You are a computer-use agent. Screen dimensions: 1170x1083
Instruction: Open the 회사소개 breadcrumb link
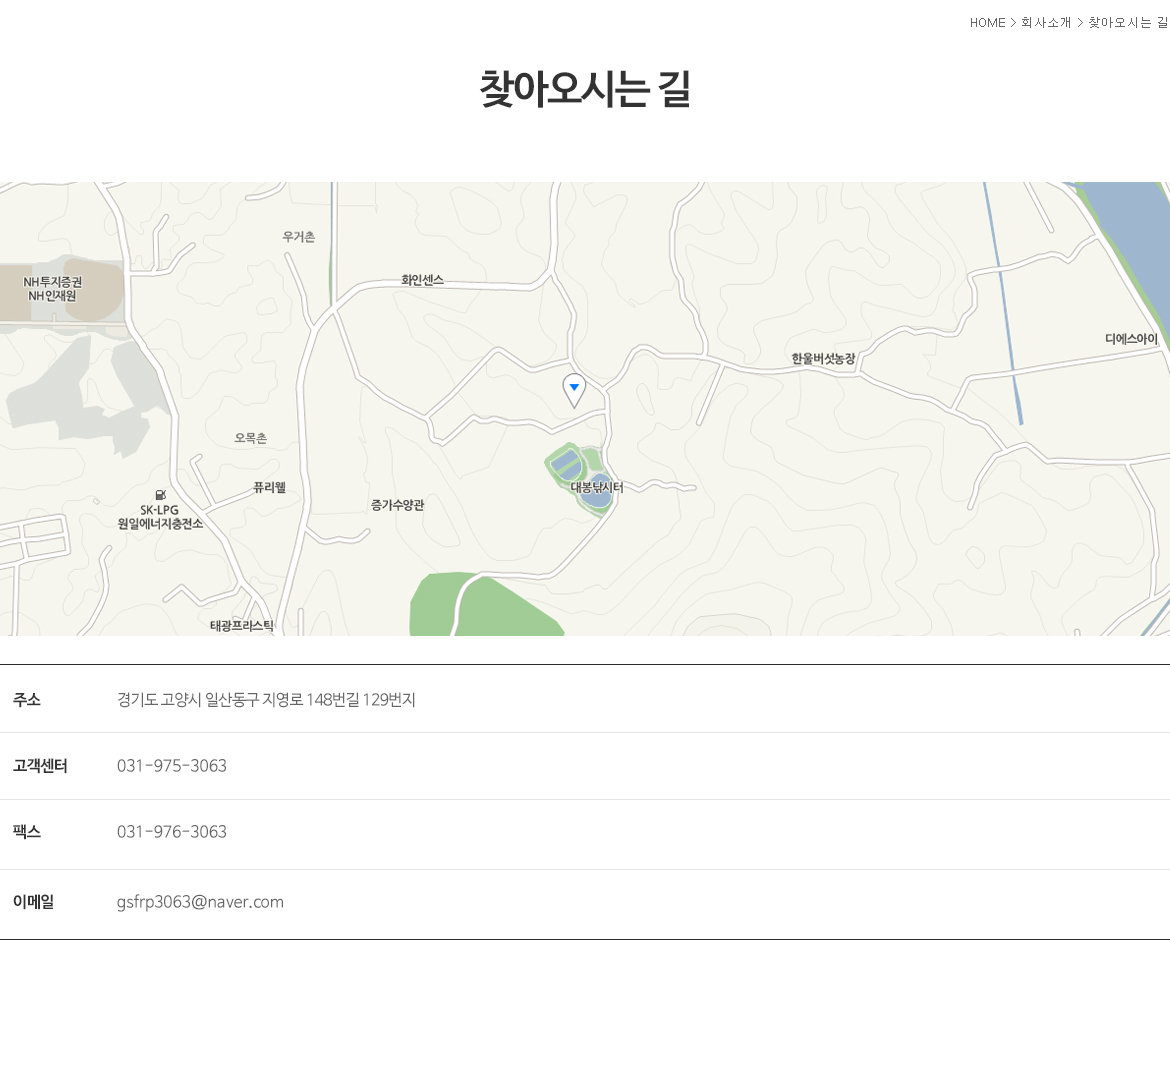pyautogui.click(x=1046, y=23)
